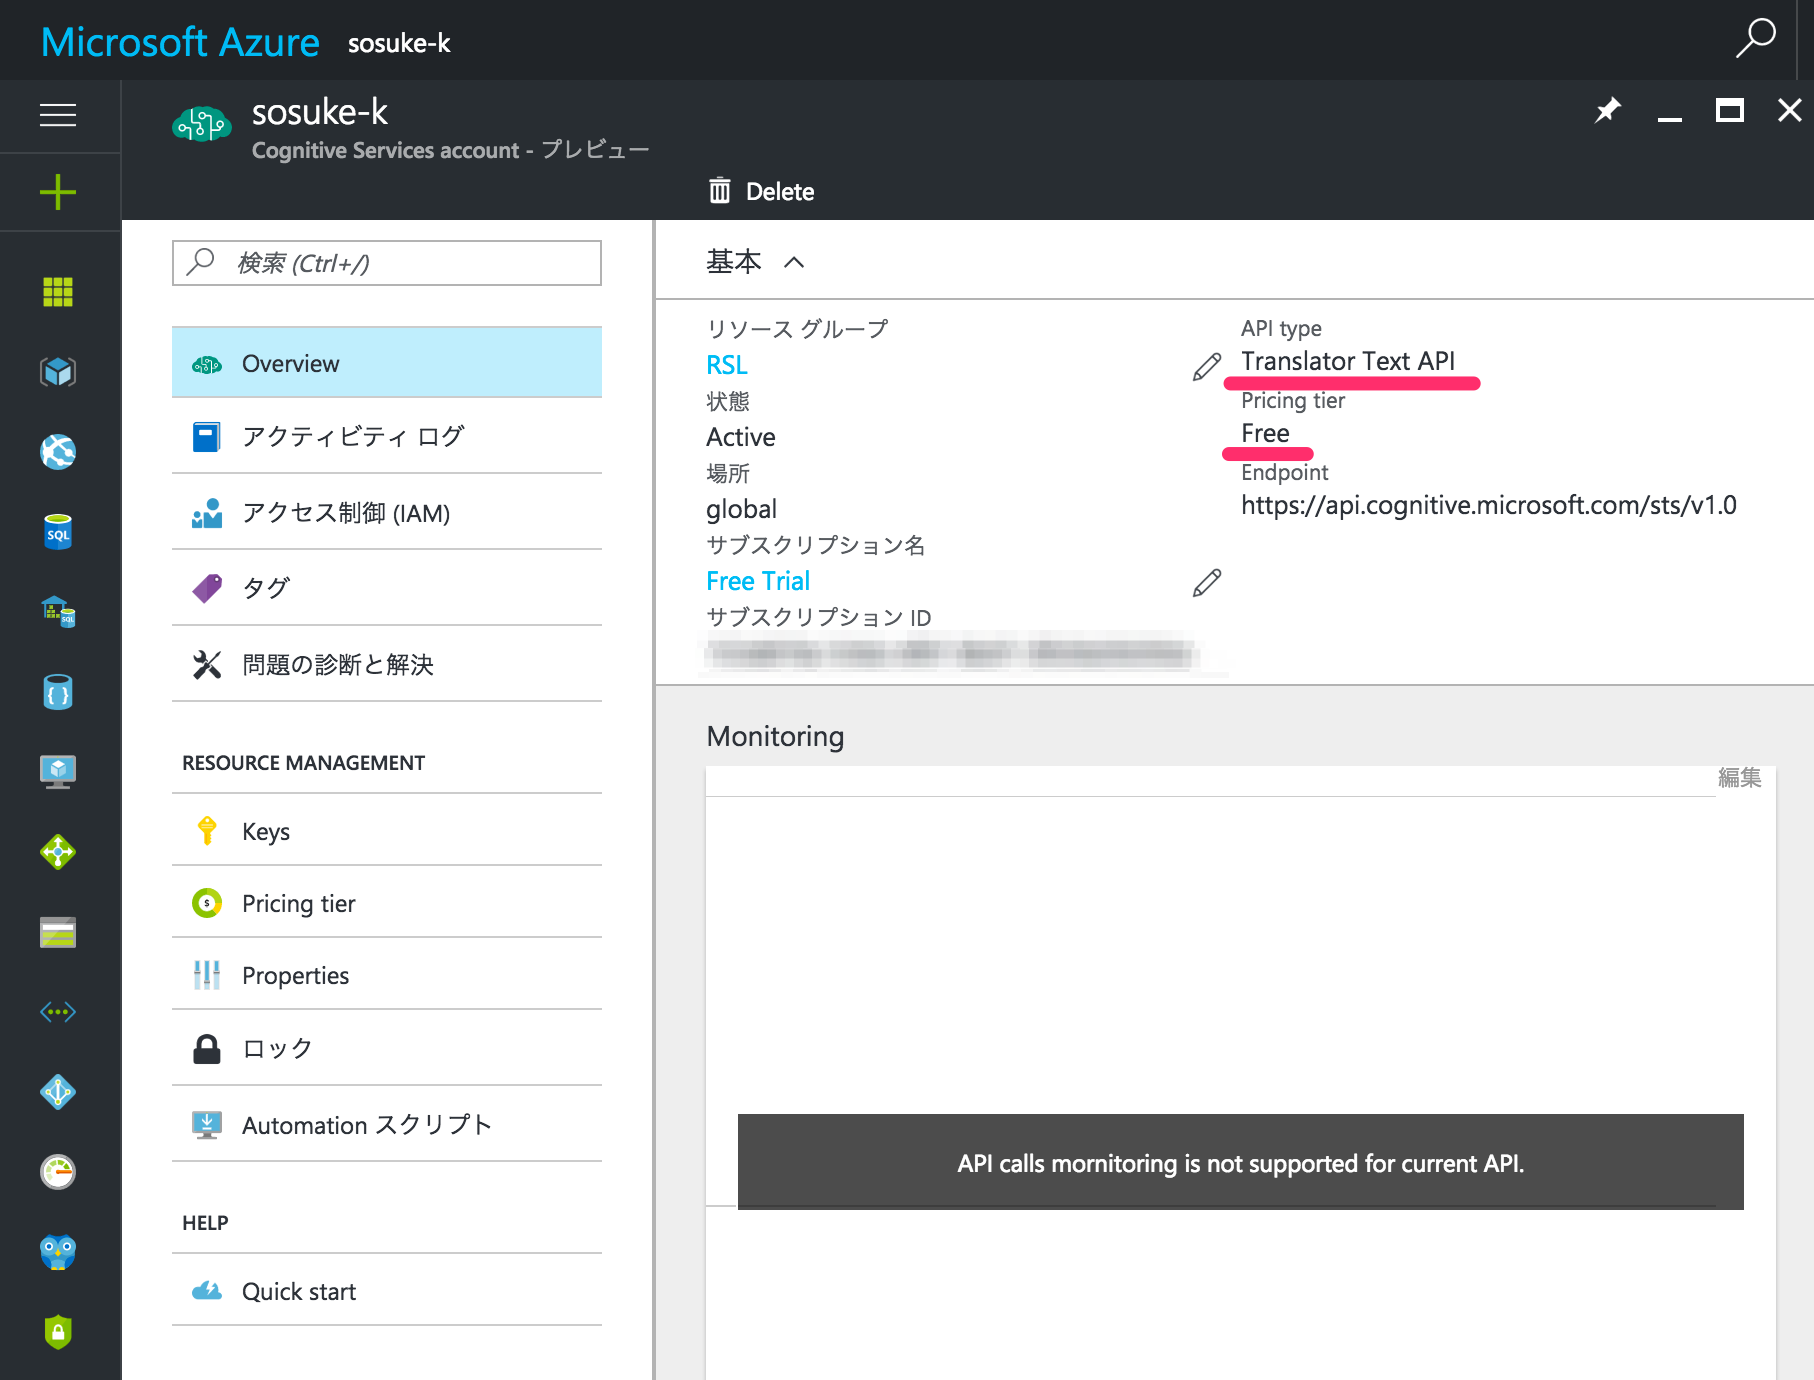Open Properties menu item
The image size is (1814, 1380).
tap(387, 975)
